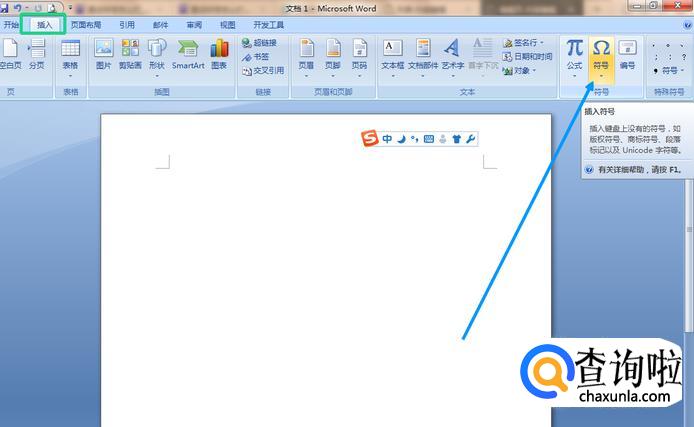
Task: Expand the Text Box (文本框) dropdown arrow
Action: pyautogui.click(x=393, y=76)
